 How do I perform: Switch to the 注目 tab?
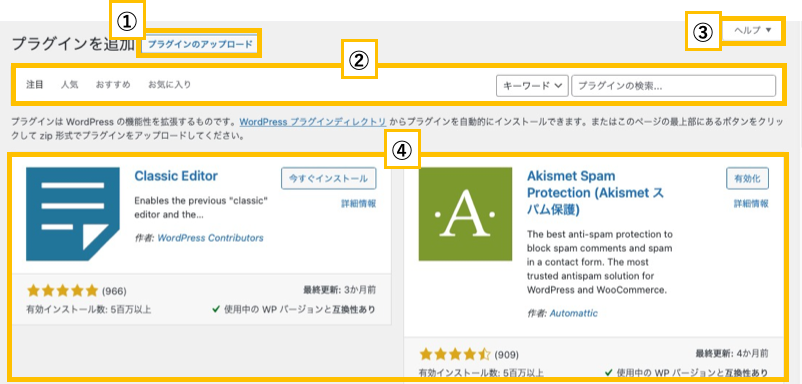(35, 85)
